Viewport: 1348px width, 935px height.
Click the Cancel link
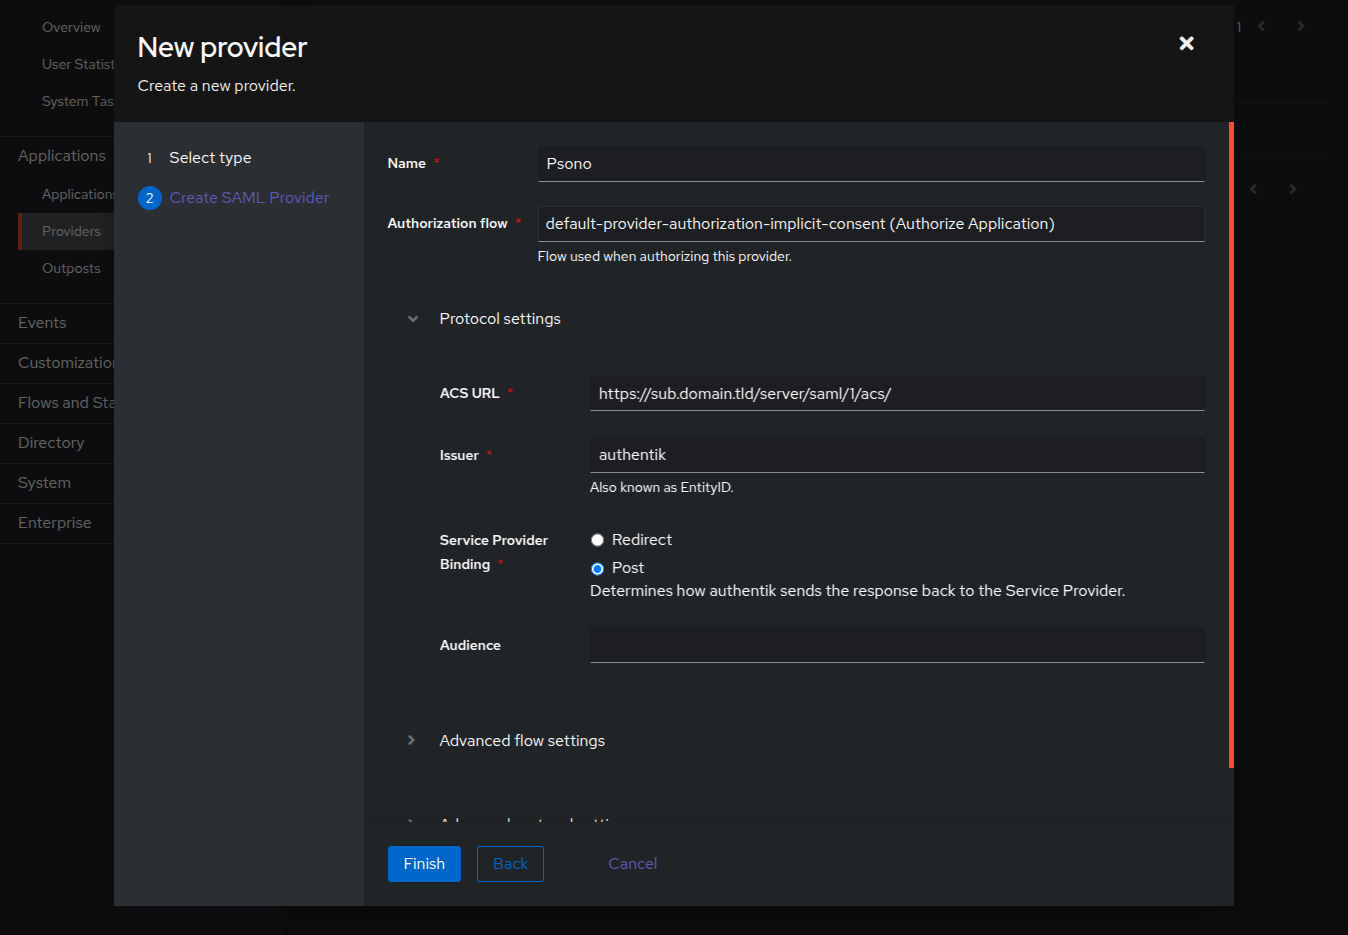pos(633,864)
